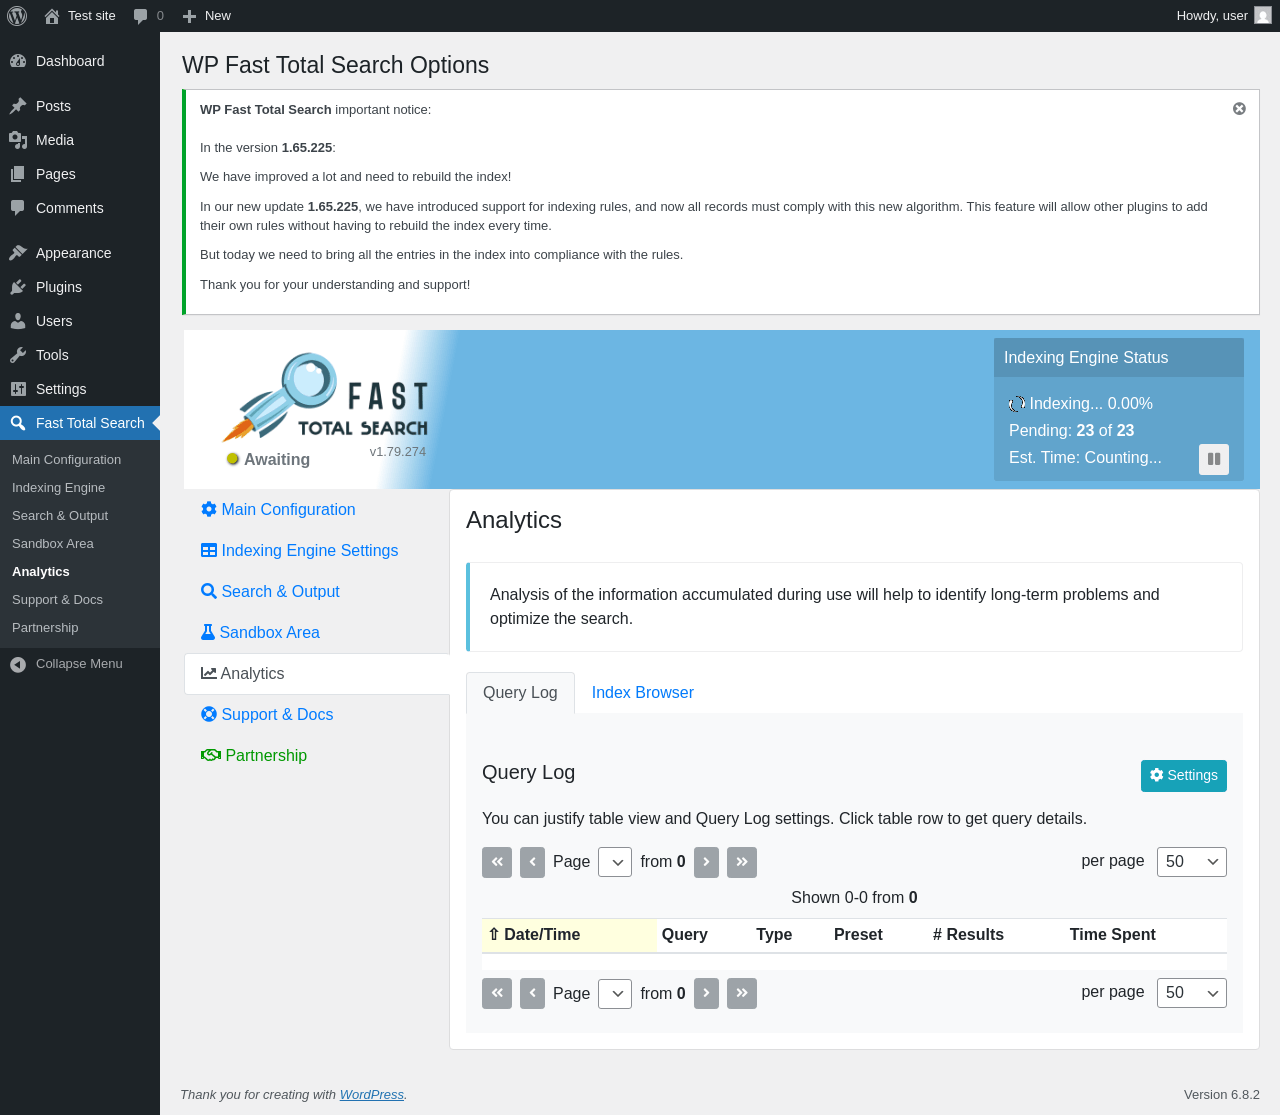
Task: Select Fast Total Search sidebar menu
Action: (x=80, y=423)
